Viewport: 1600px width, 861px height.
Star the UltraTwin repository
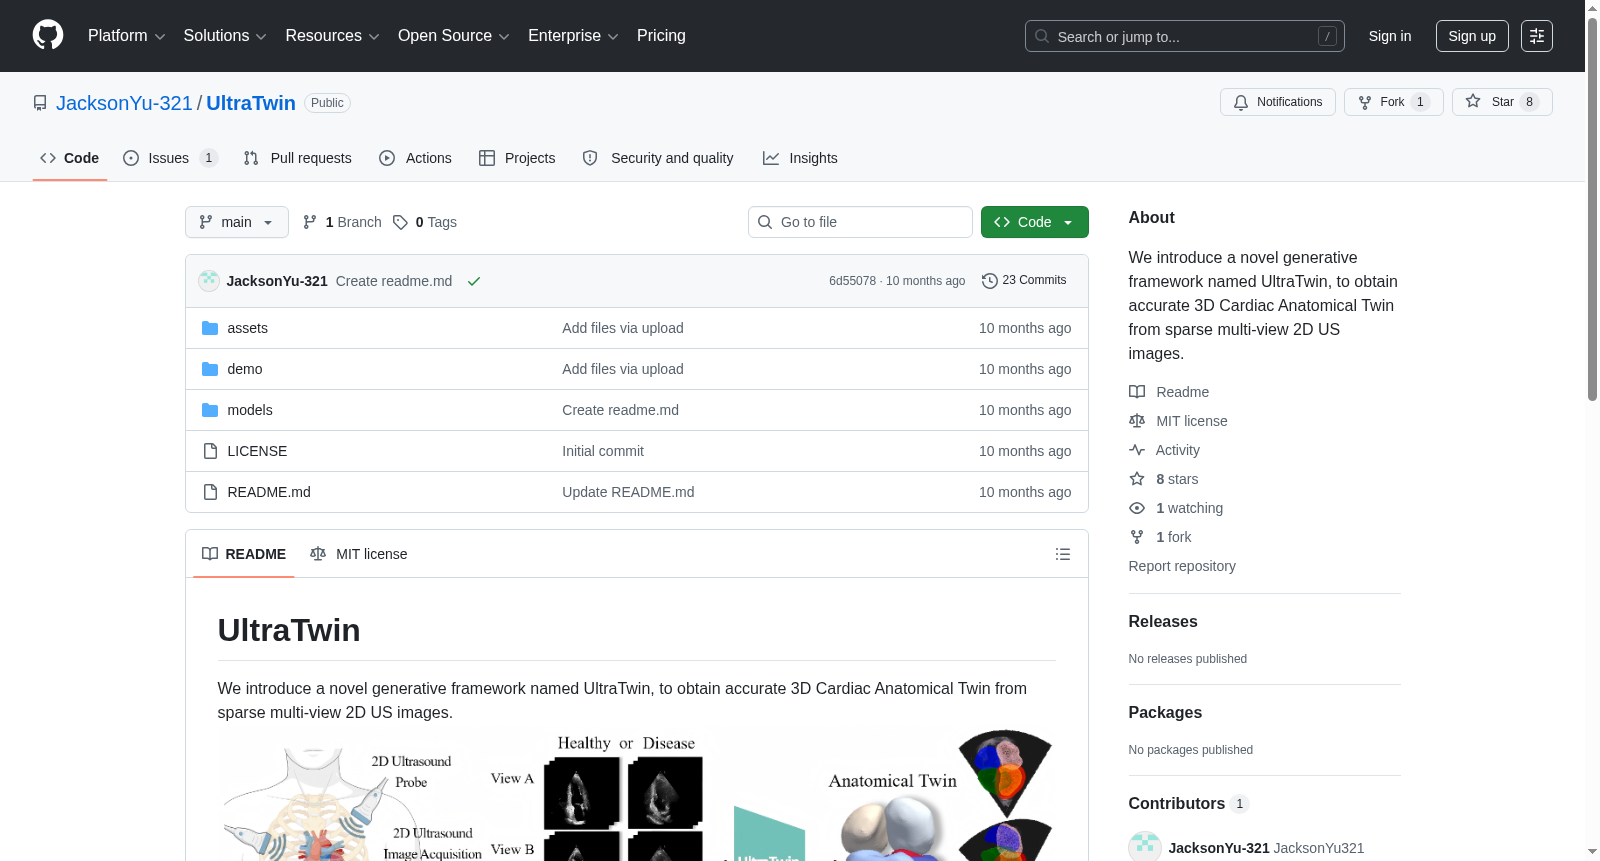[x=1501, y=102]
